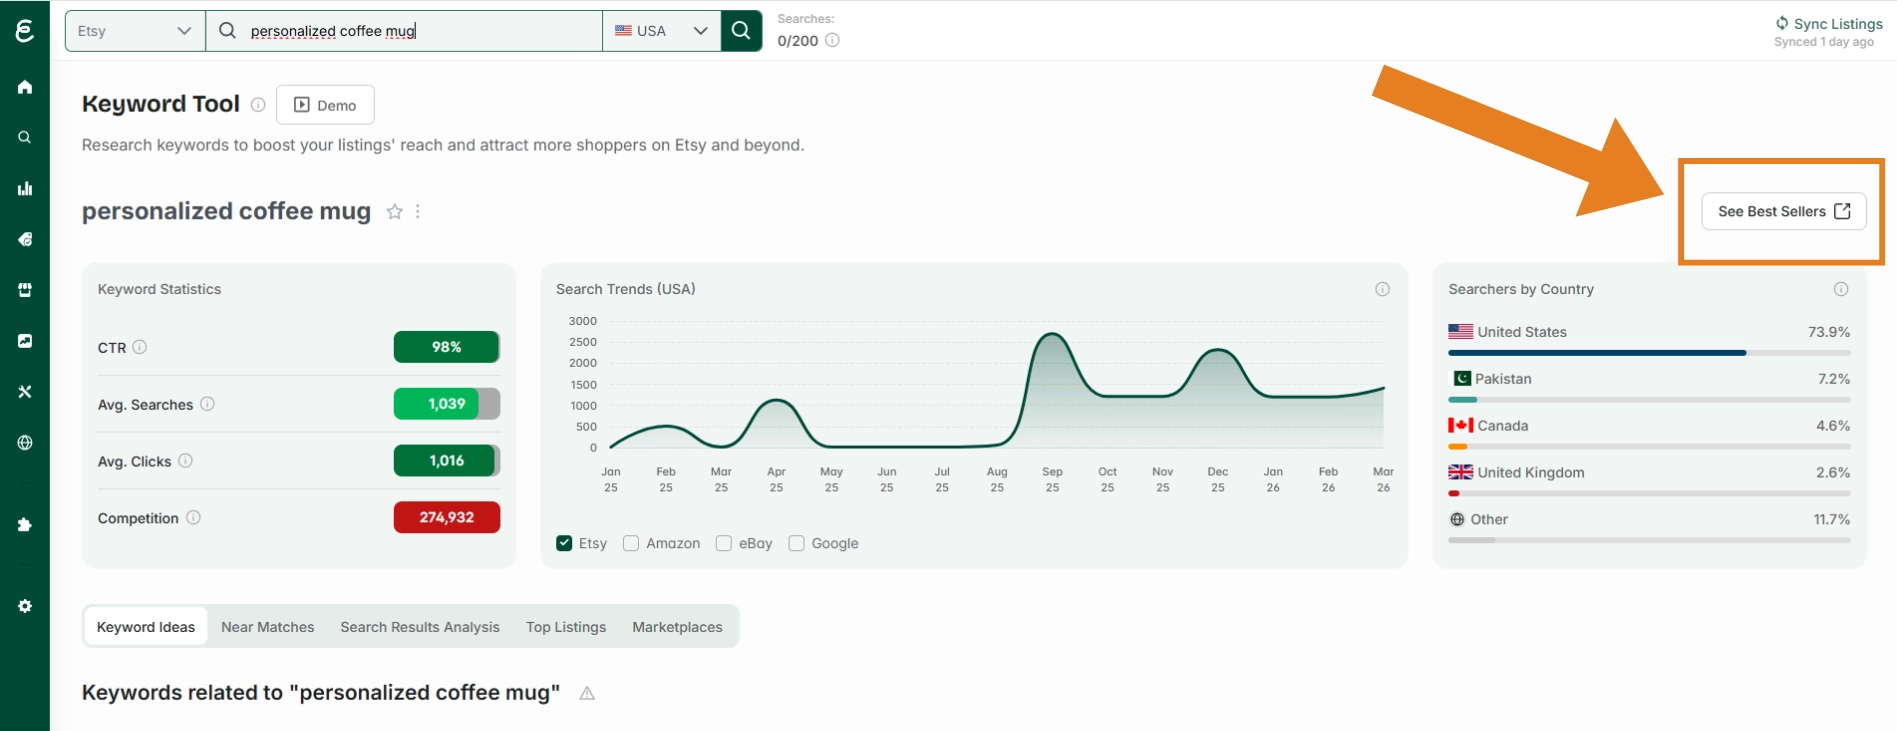Click the image chart icon in sidebar
1897x731 pixels.
[x=25, y=341]
